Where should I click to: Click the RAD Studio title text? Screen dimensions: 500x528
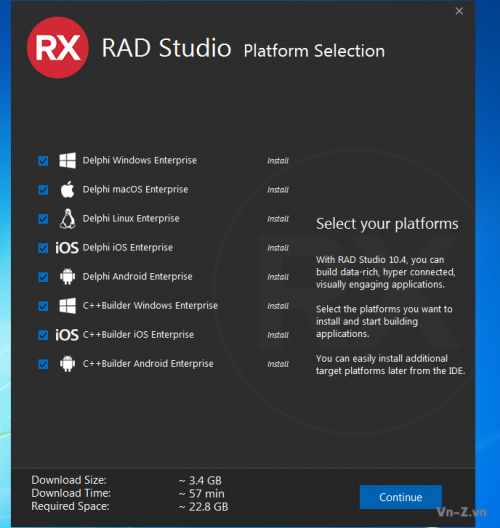click(166, 48)
